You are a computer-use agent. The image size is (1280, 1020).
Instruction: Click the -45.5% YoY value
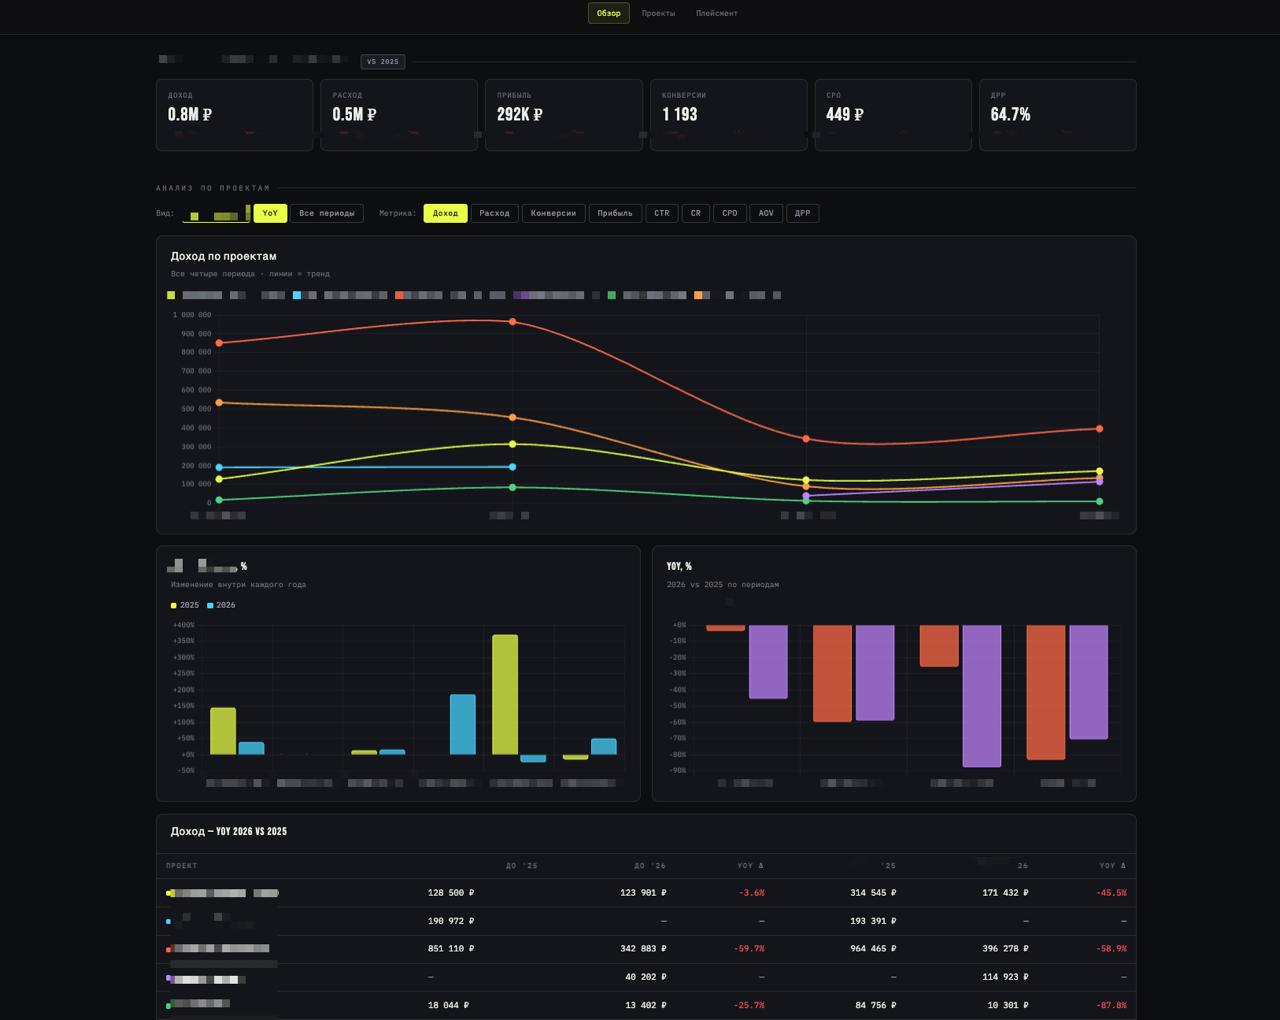click(1111, 893)
